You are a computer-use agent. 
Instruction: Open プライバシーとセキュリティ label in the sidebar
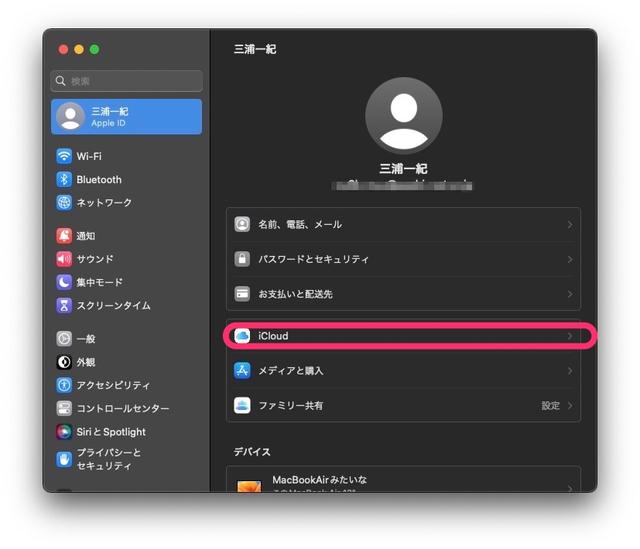pos(109,459)
